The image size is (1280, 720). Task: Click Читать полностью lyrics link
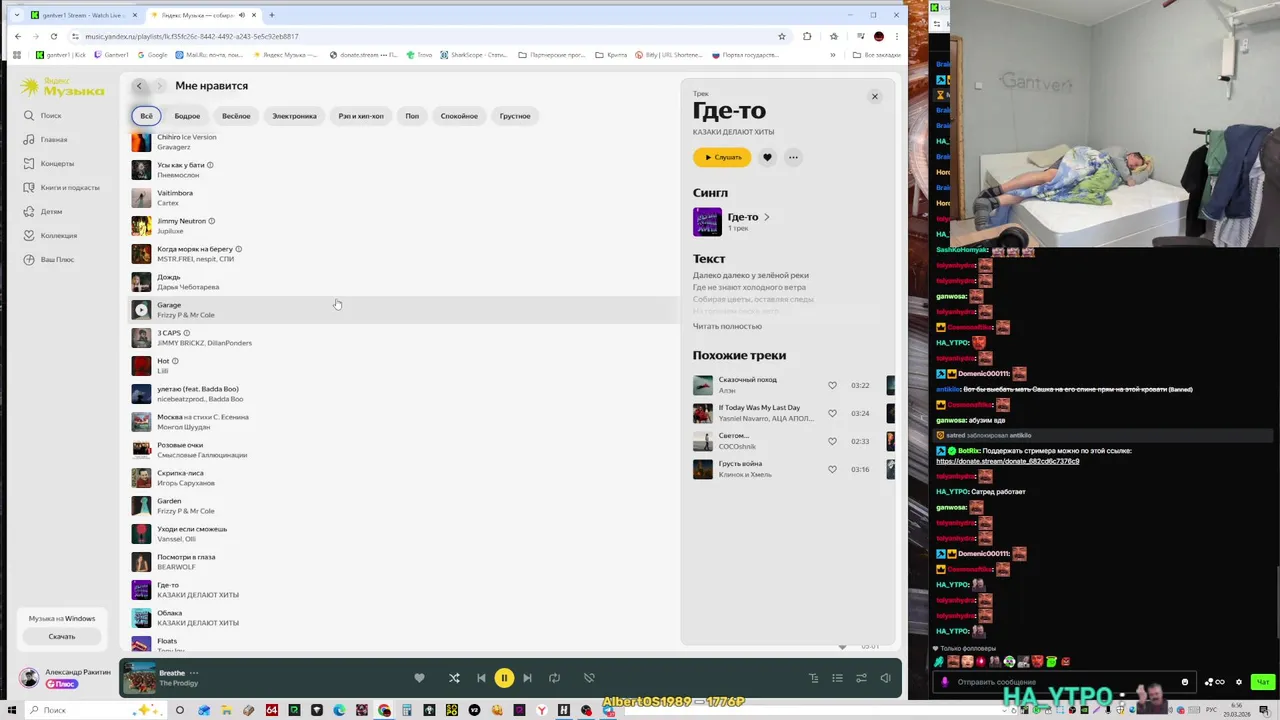[727, 326]
